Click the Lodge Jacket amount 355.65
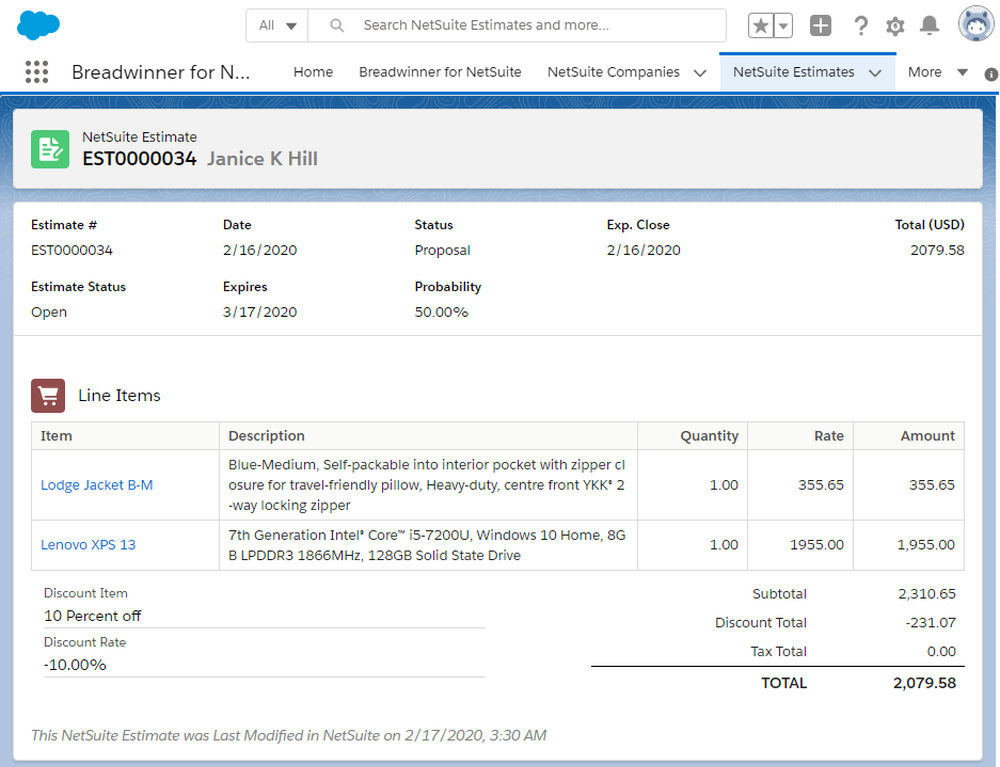Viewport: 1000px width, 767px height. [932, 485]
